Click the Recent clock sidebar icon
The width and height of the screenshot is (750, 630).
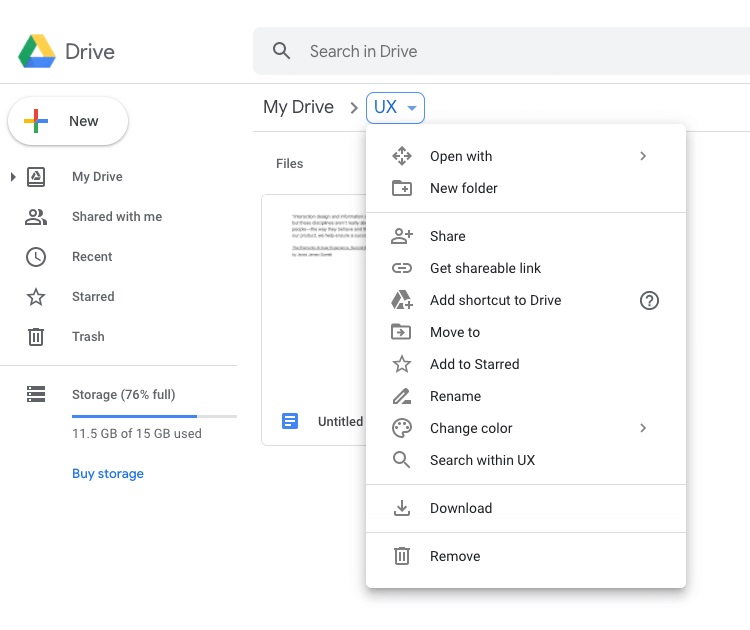pyautogui.click(x=36, y=257)
